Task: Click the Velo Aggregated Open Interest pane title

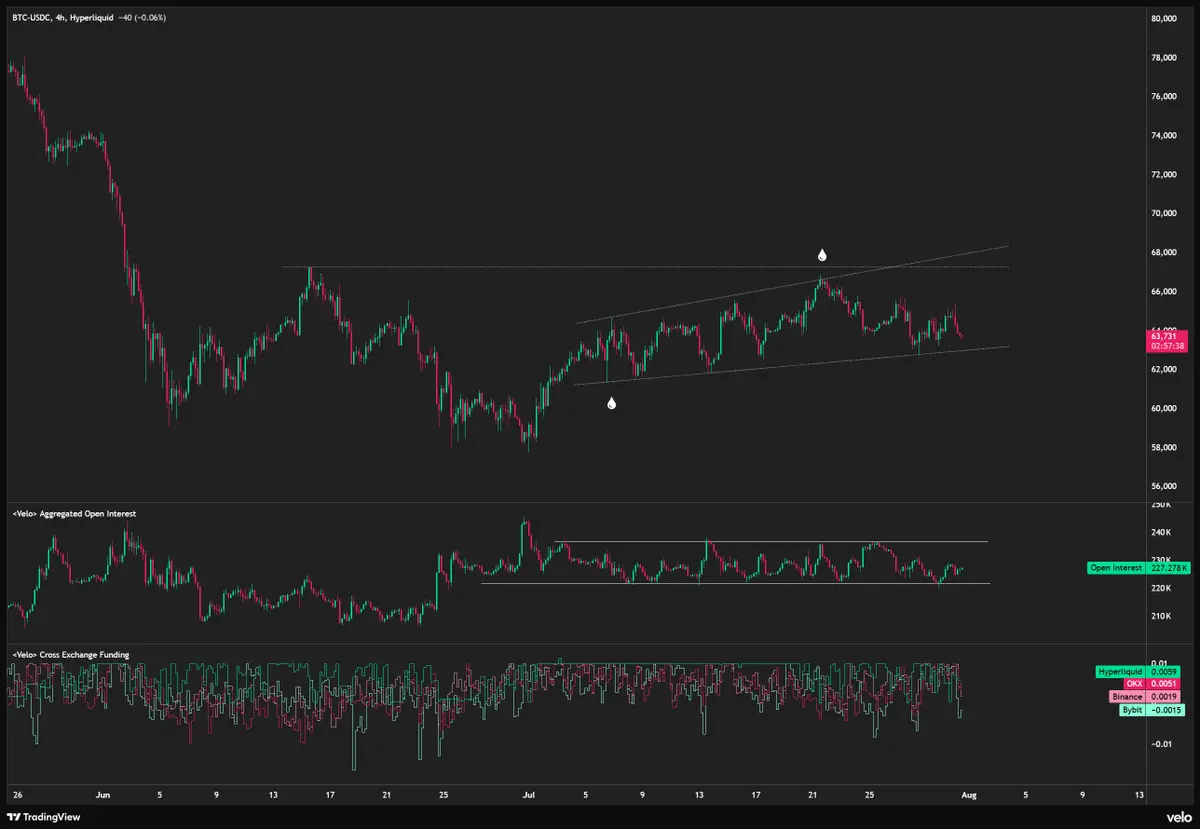Action: pos(73,513)
